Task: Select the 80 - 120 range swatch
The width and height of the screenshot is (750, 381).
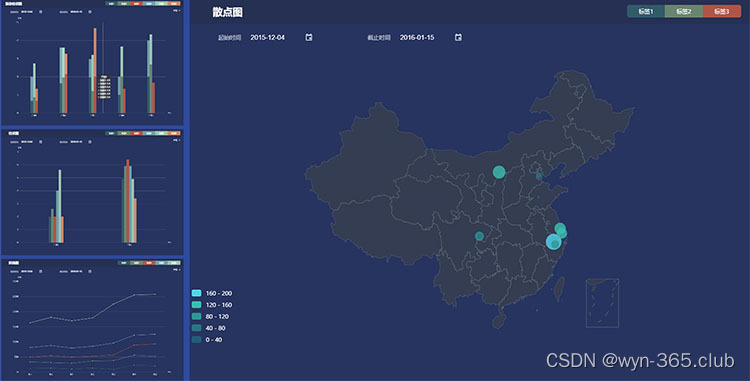Action: pos(196,316)
